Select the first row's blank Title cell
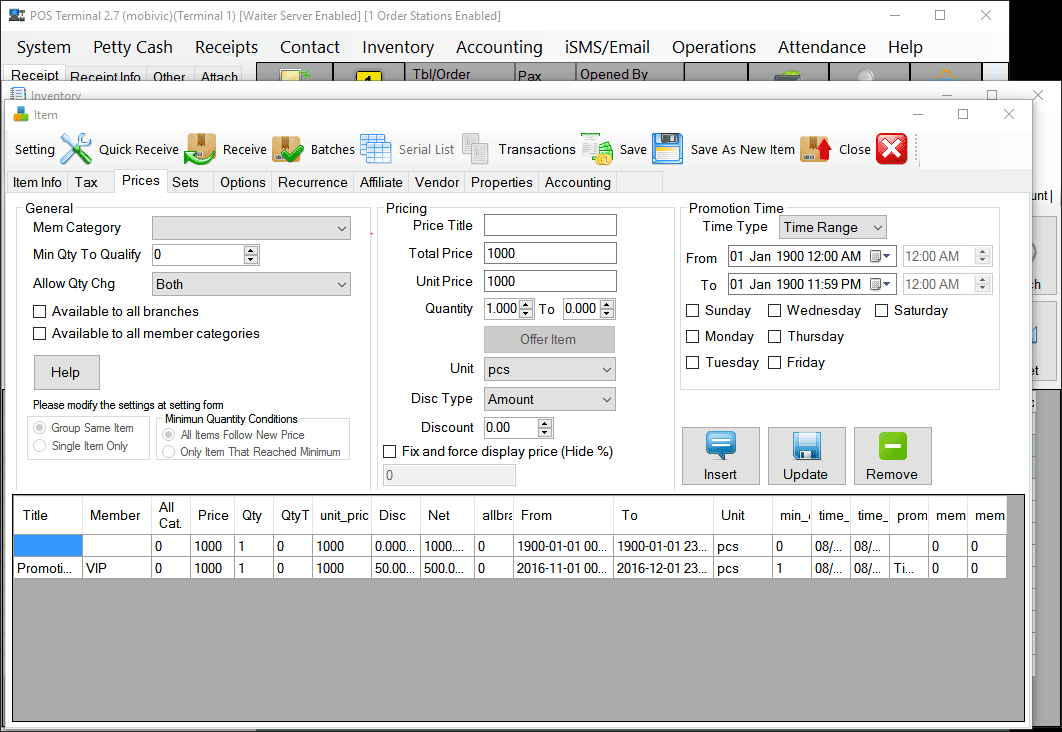Screen dimensions: 1062x732 [48, 546]
